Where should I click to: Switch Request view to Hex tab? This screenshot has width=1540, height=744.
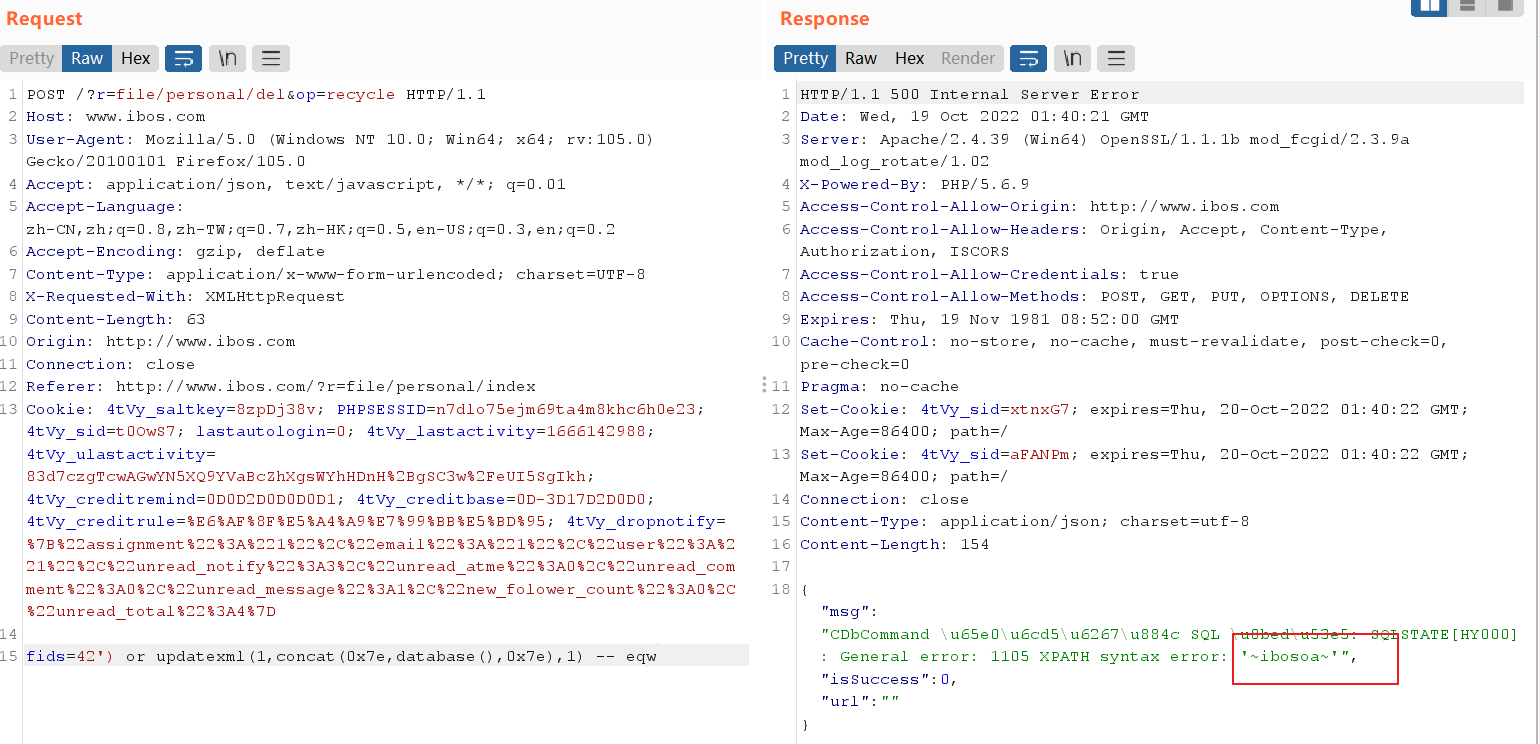click(x=136, y=58)
